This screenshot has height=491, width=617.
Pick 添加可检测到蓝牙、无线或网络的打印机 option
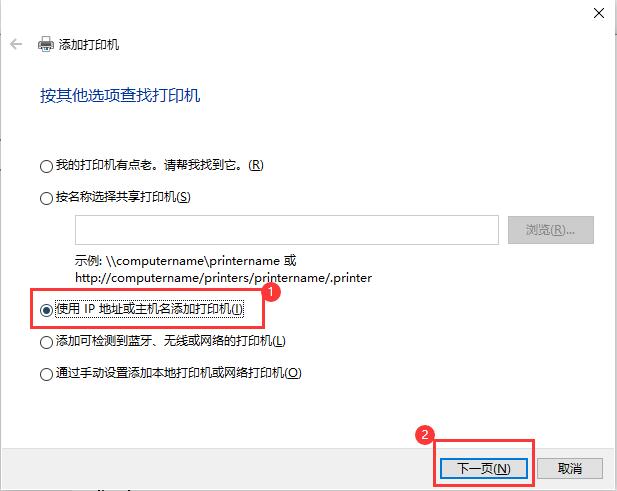(46, 342)
